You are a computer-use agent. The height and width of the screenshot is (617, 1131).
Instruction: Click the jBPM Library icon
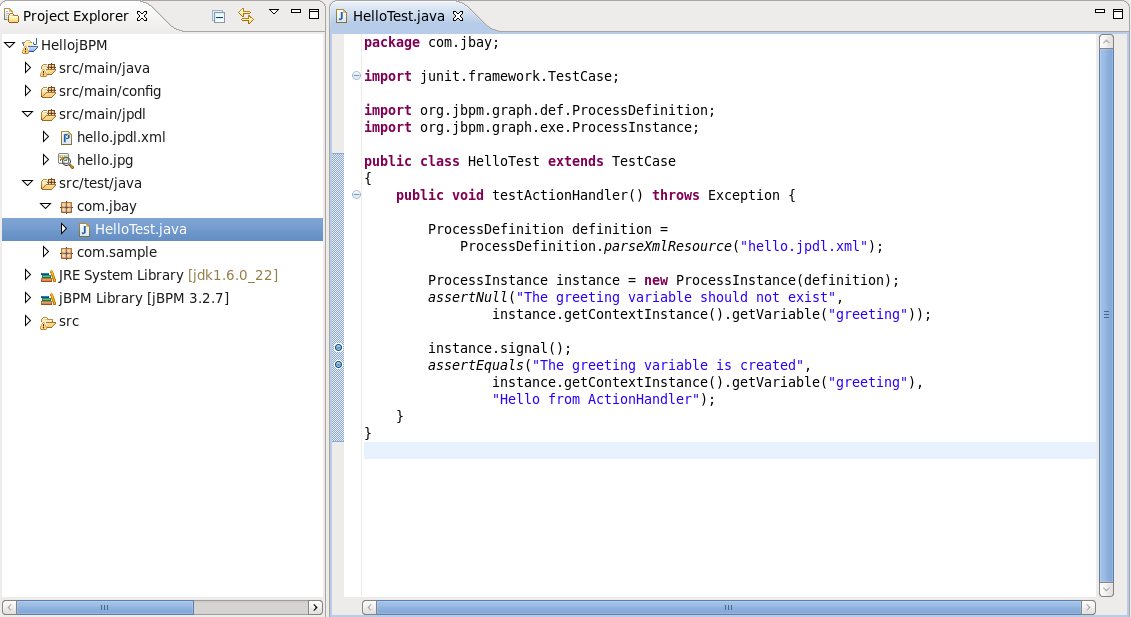48,299
